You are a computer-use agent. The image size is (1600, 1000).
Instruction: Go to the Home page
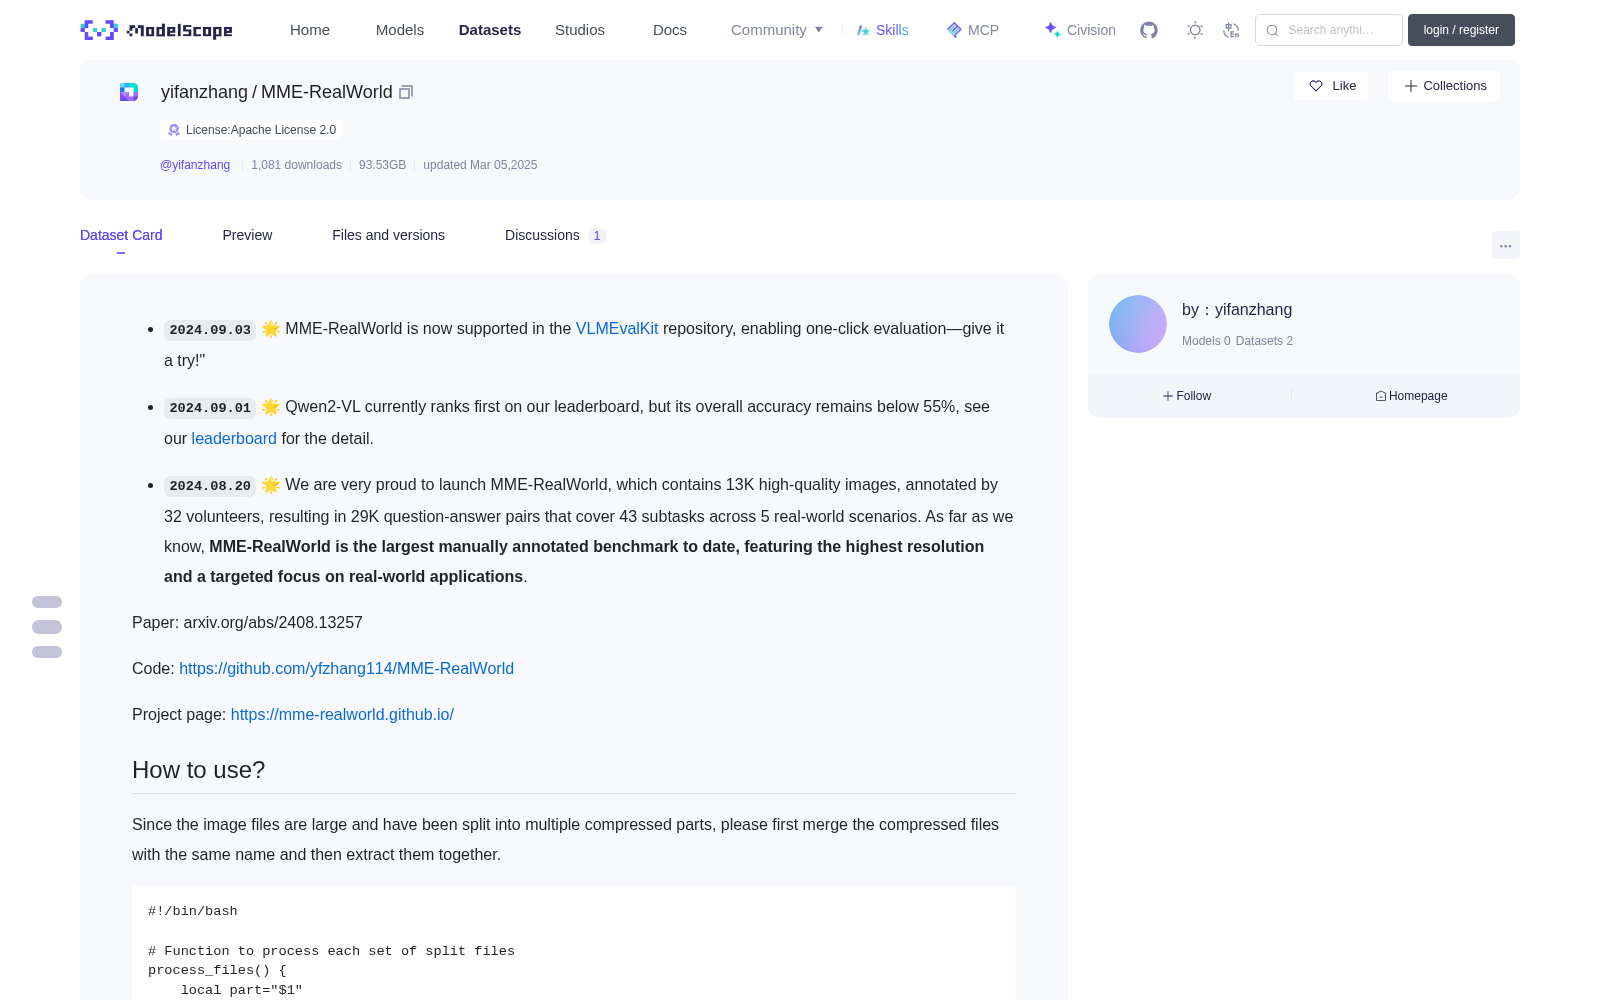tap(310, 30)
